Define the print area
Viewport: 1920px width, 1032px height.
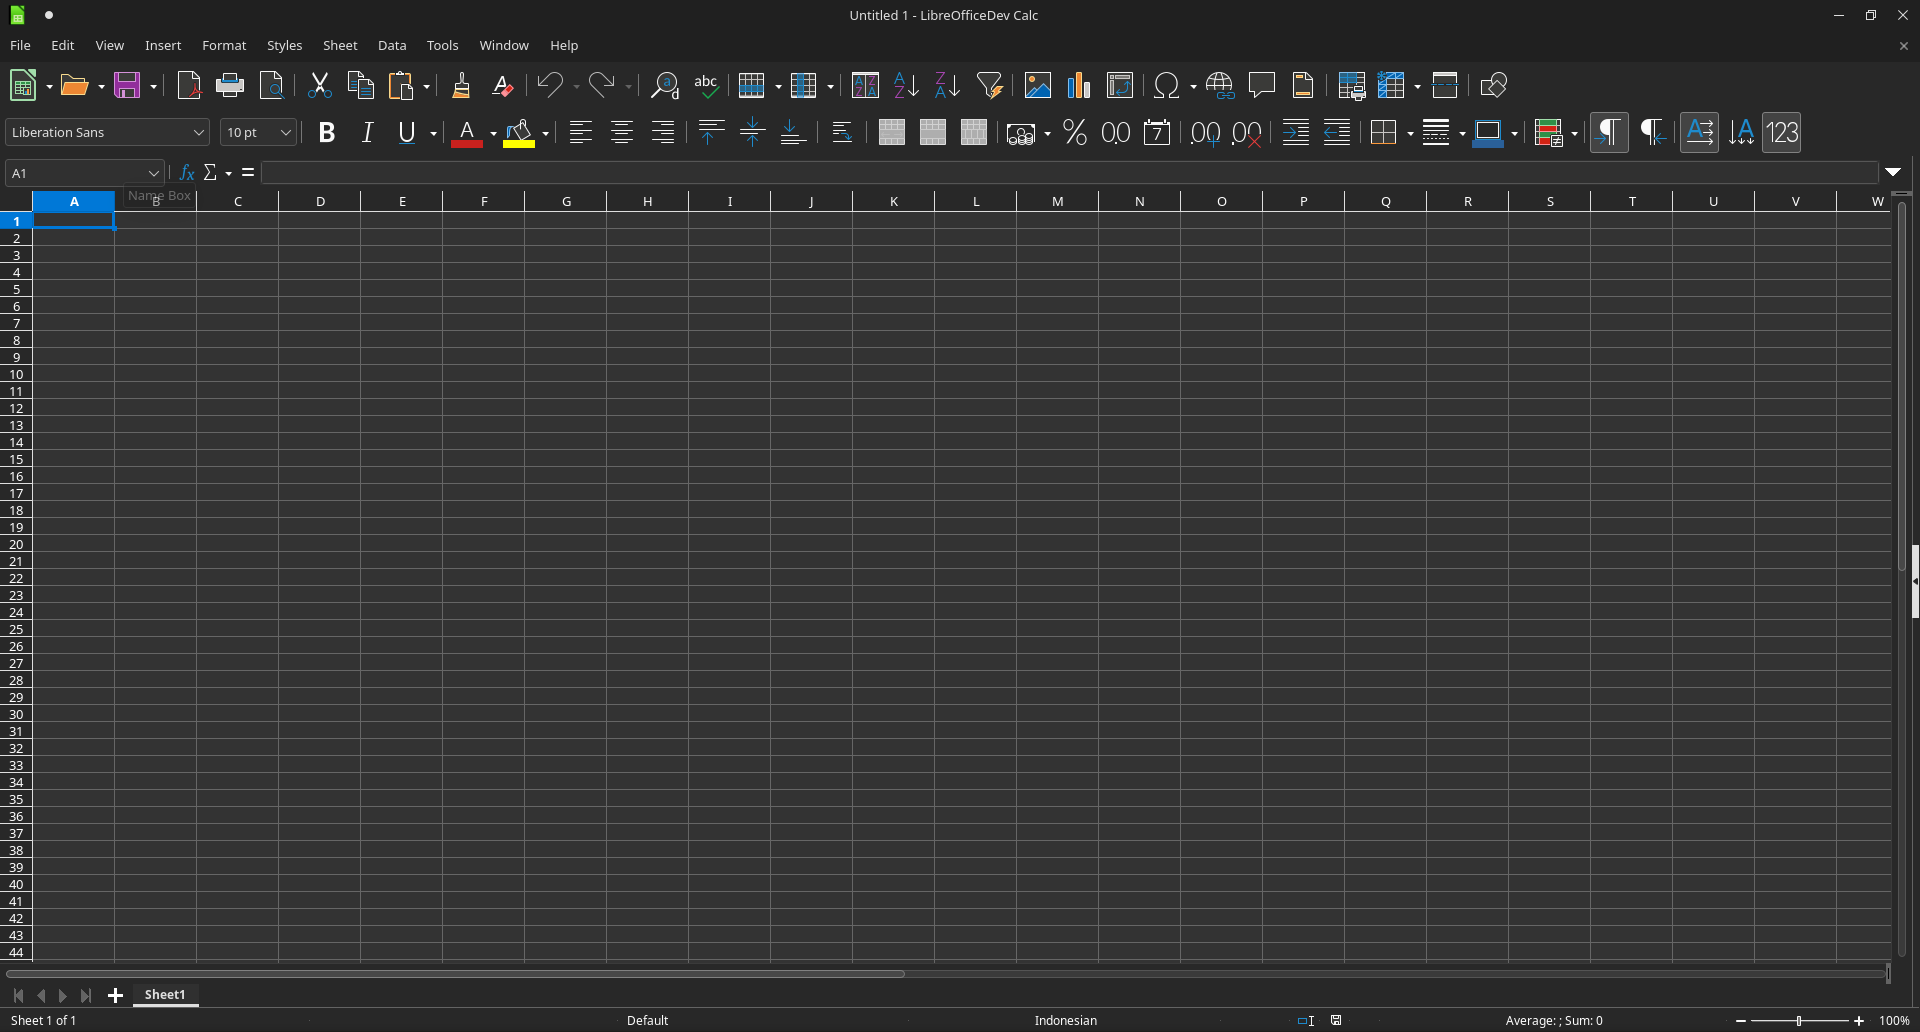[x=1352, y=85]
